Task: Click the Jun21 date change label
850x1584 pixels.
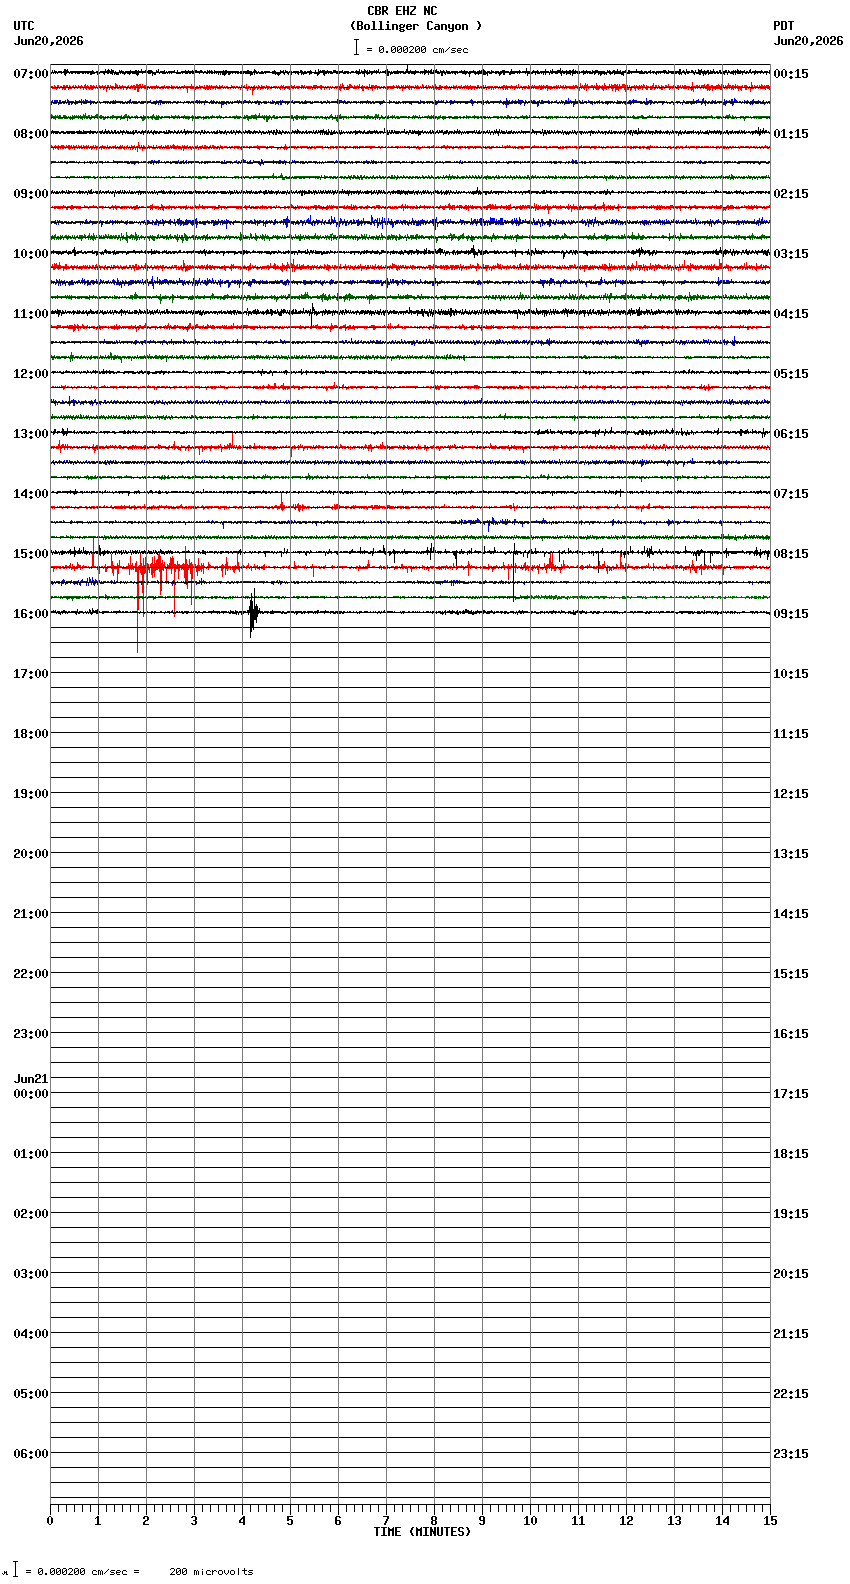Action: point(31,1079)
